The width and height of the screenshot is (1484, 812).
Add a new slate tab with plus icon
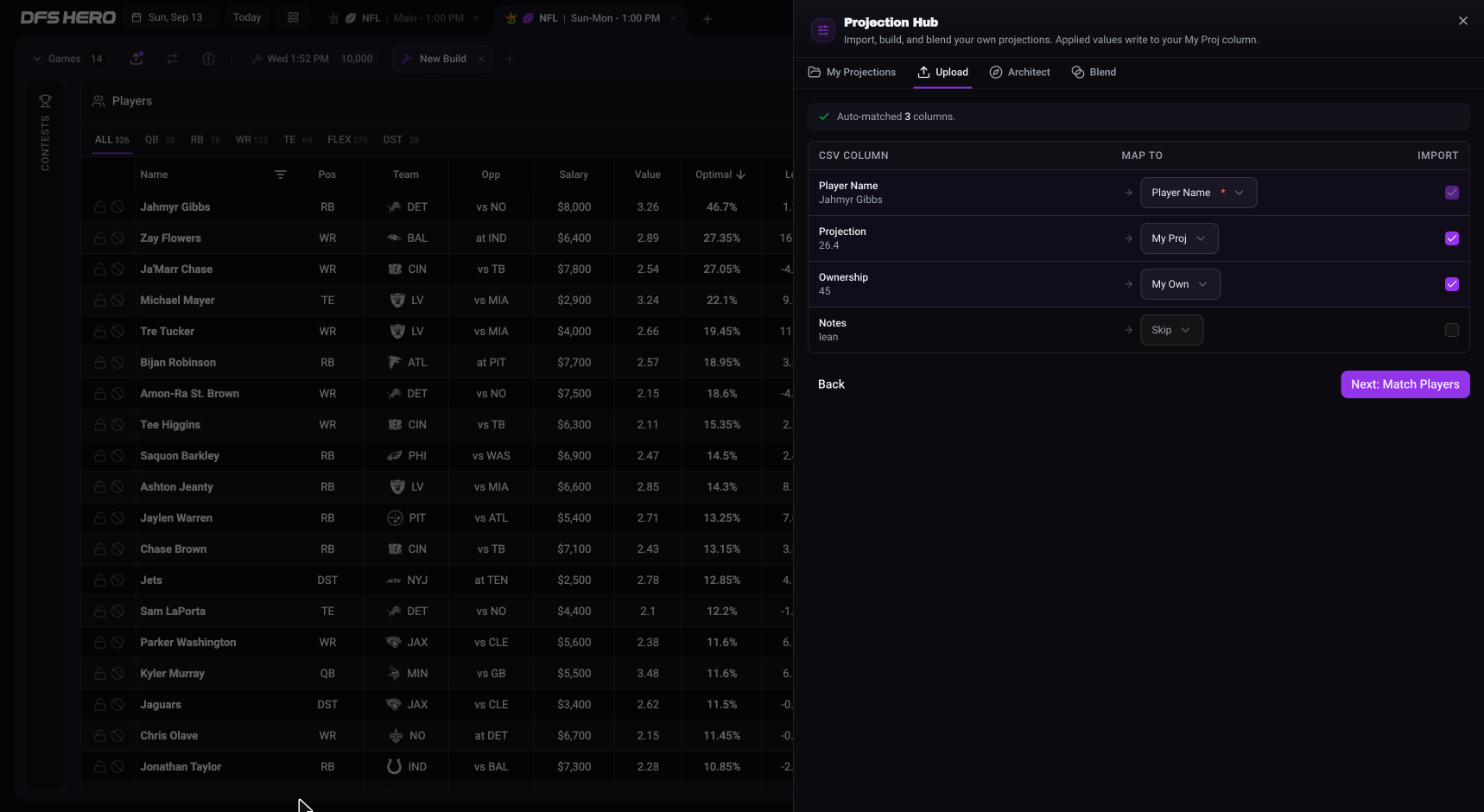click(x=707, y=18)
